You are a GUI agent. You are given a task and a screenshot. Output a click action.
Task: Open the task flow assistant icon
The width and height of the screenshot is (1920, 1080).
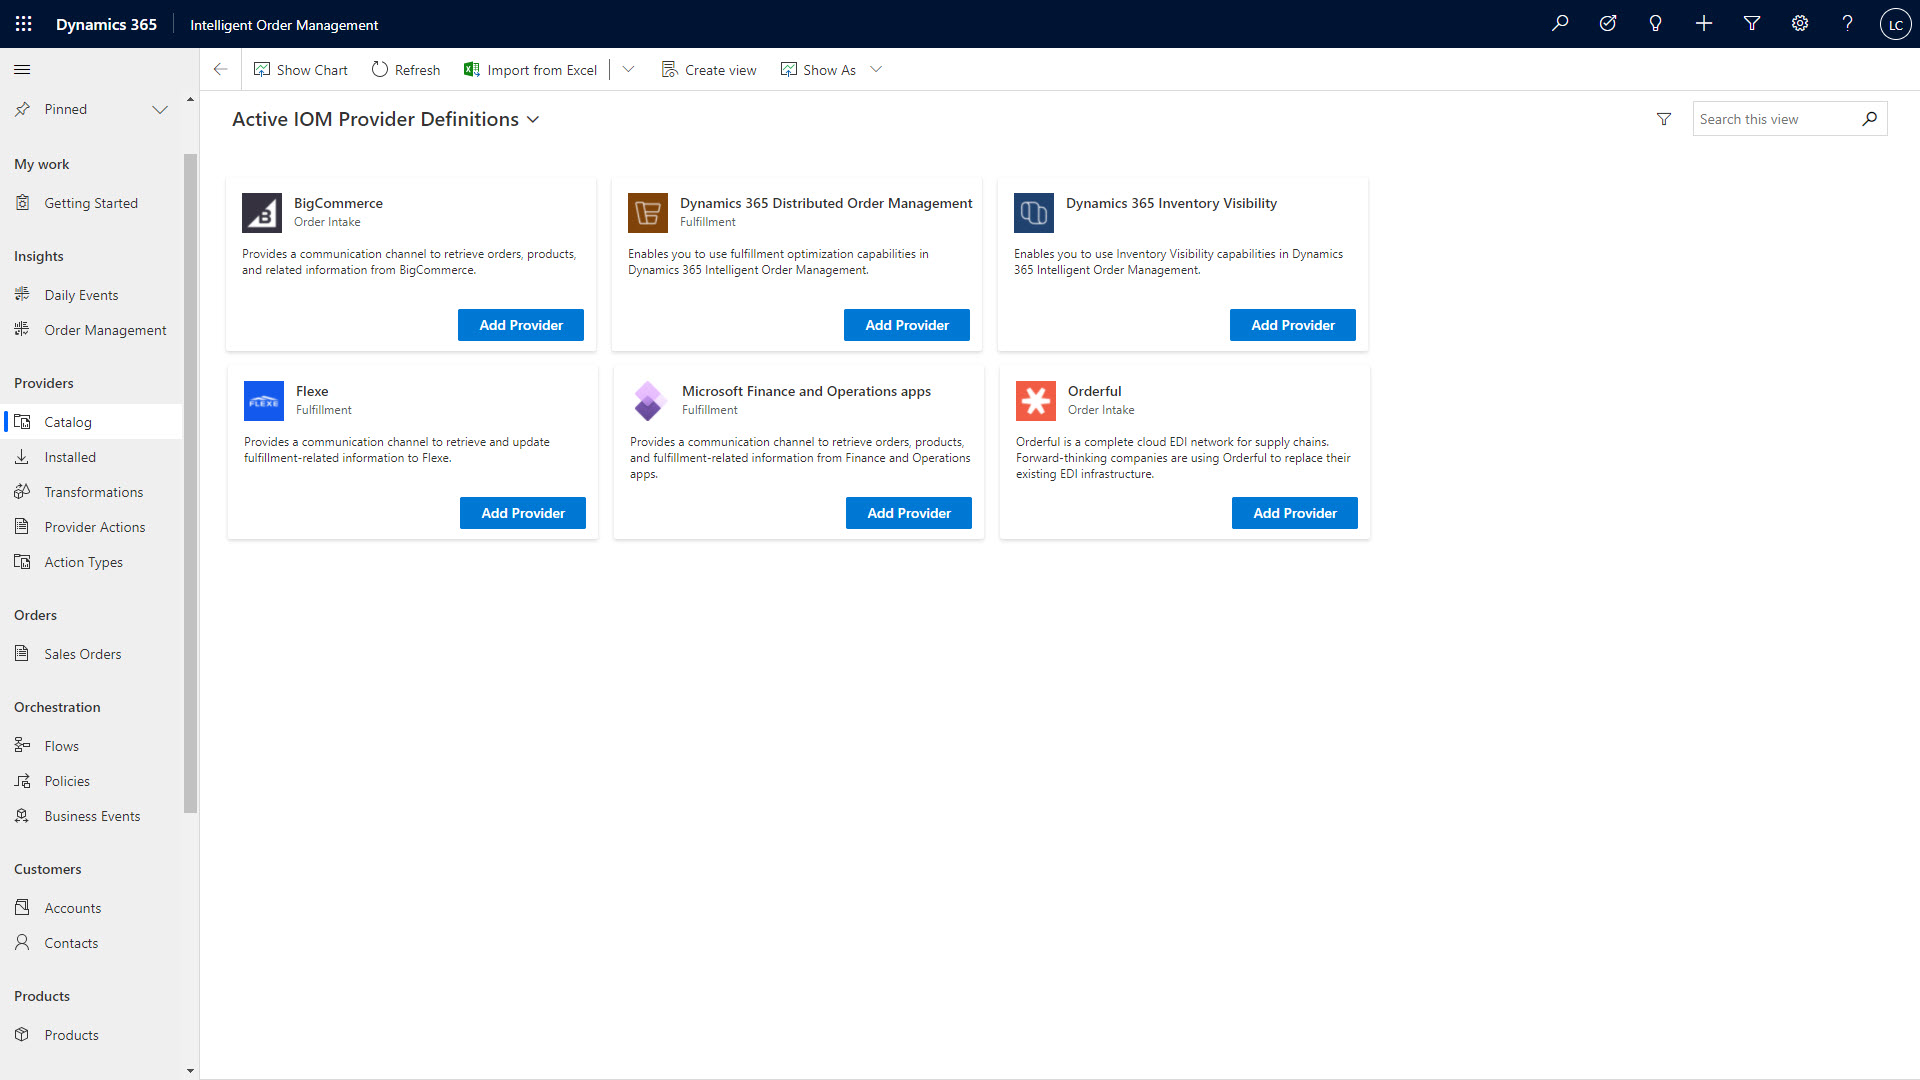coord(1608,24)
